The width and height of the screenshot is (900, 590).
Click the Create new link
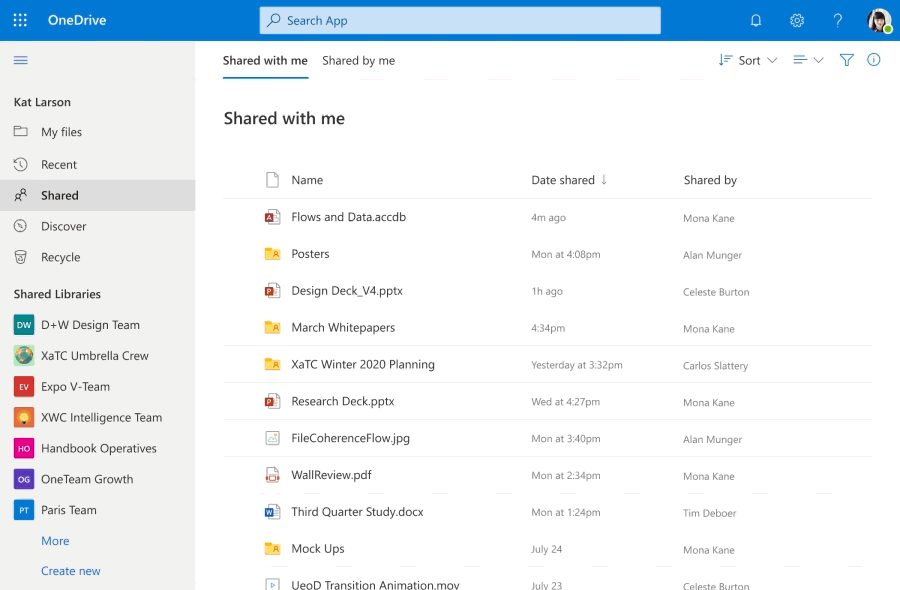coord(70,570)
